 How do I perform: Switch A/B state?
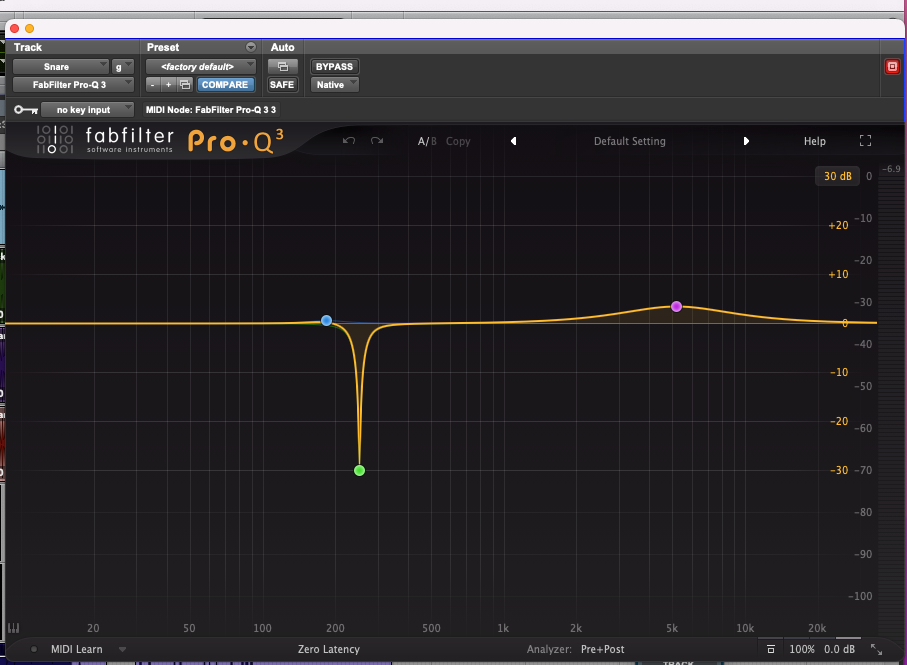tap(427, 141)
